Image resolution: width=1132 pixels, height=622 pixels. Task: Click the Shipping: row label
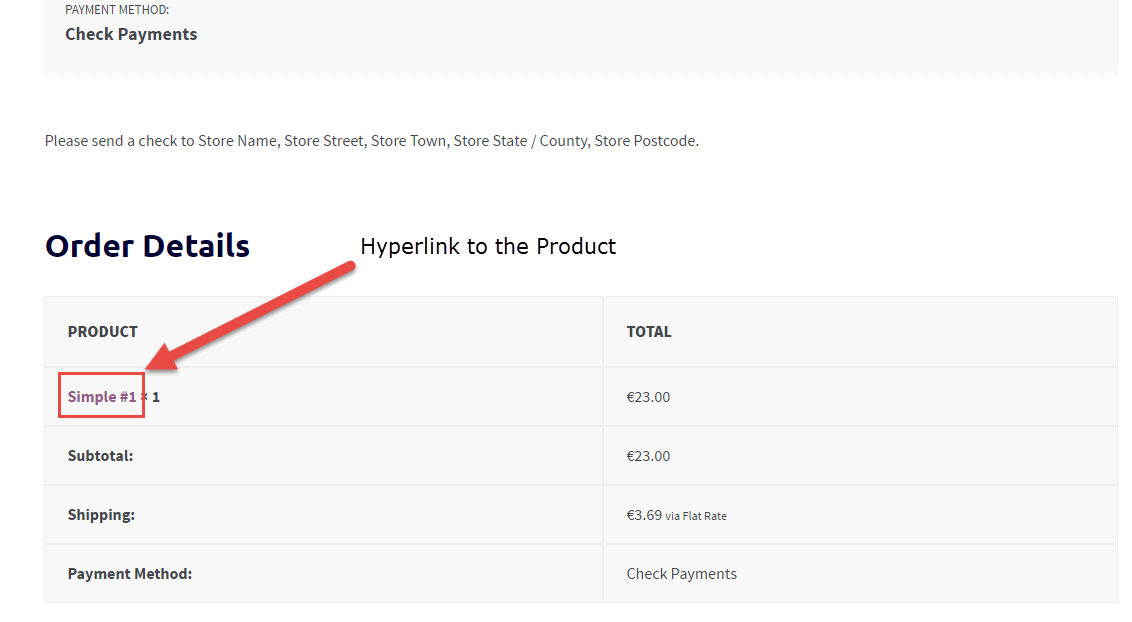101,515
